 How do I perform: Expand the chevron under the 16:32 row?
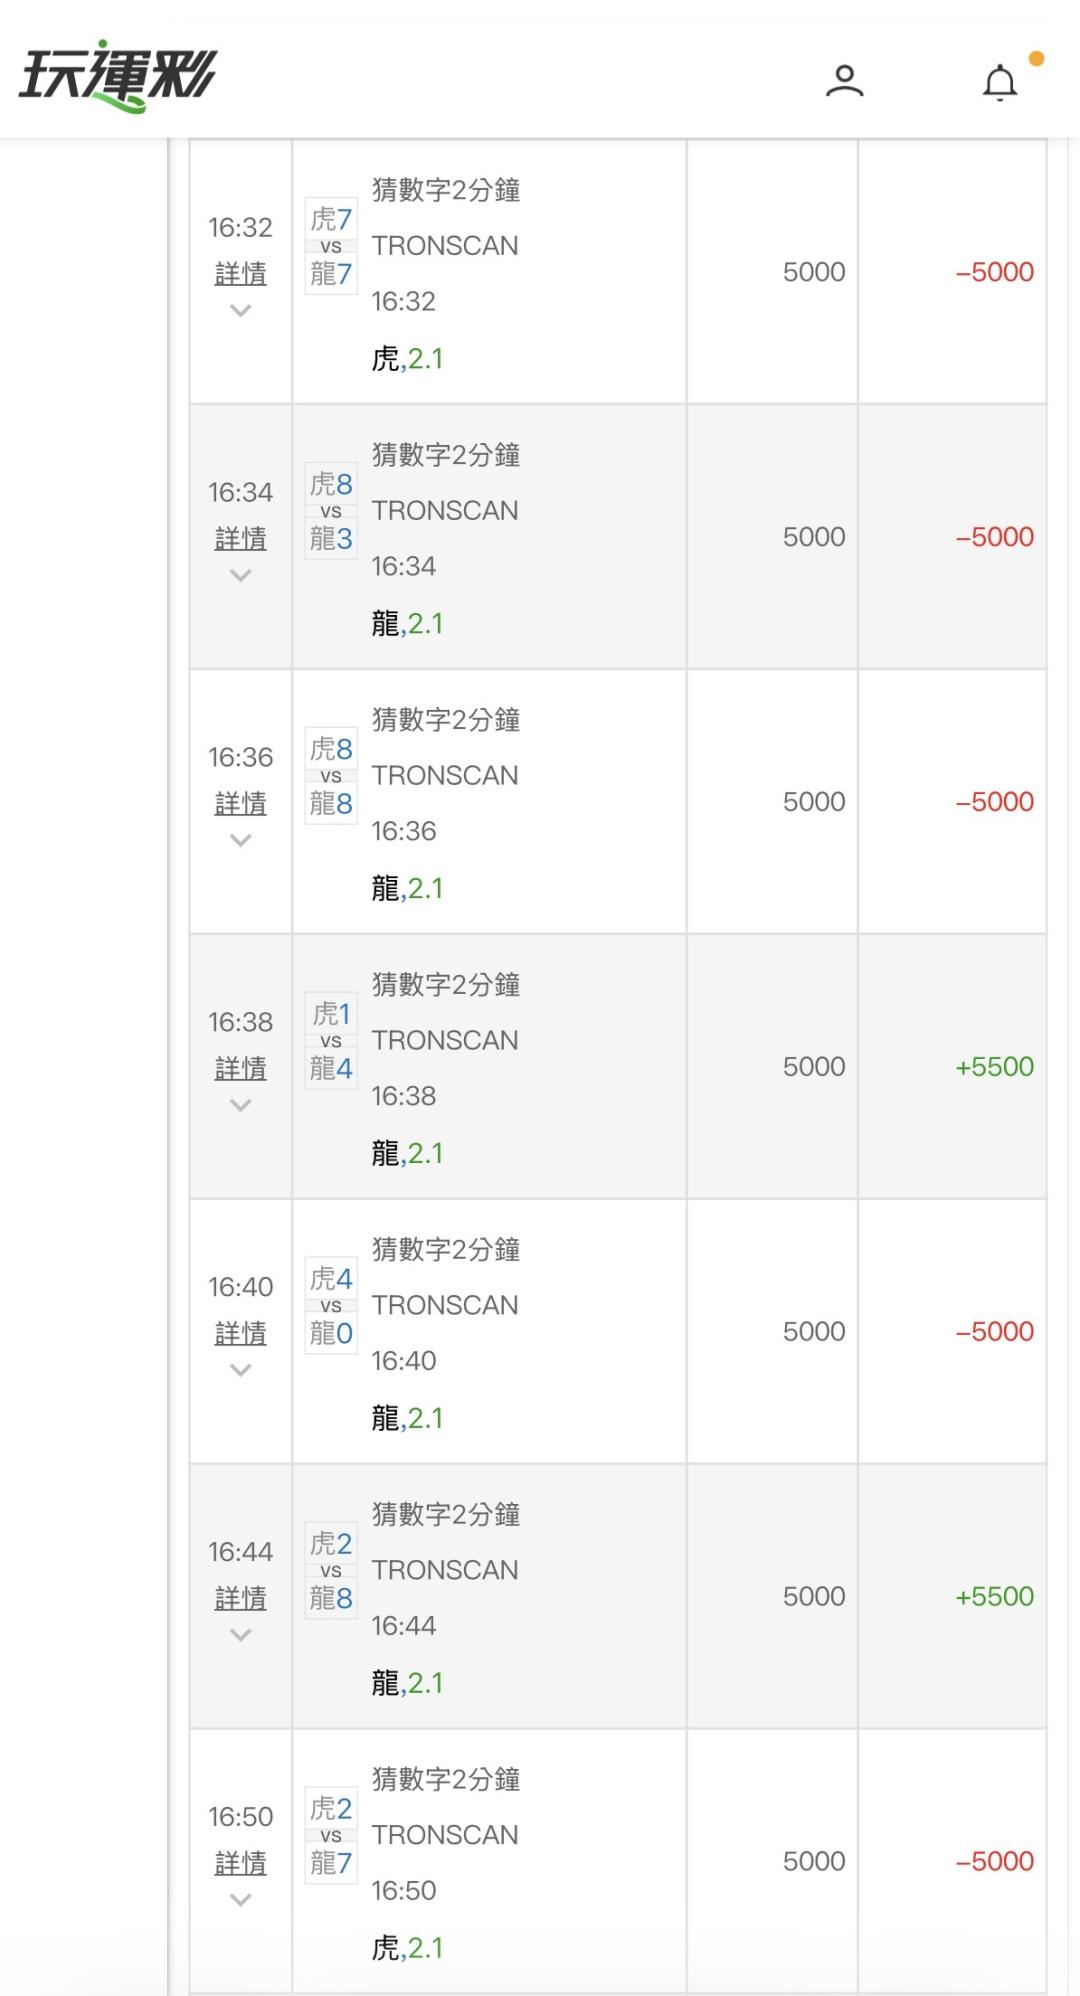point(240,311)
